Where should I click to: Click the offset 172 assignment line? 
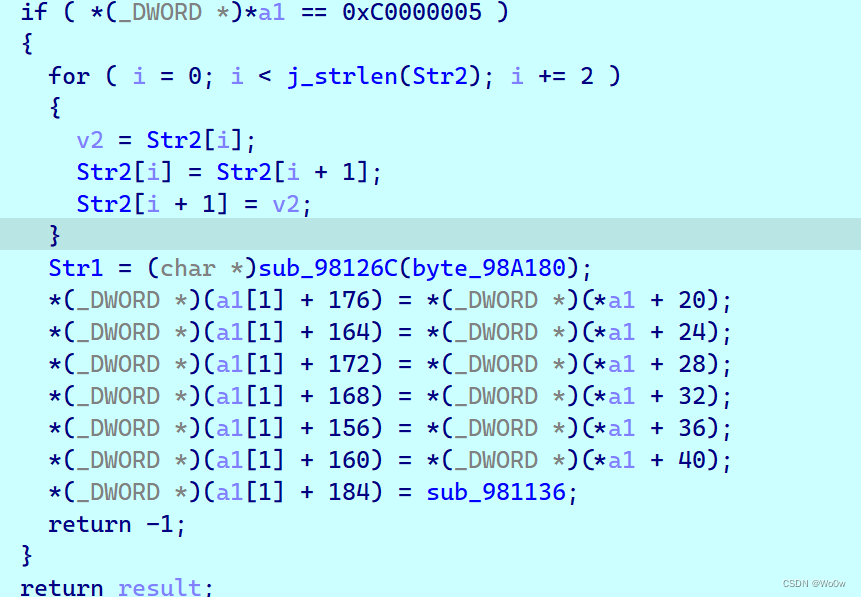point(390,364)
